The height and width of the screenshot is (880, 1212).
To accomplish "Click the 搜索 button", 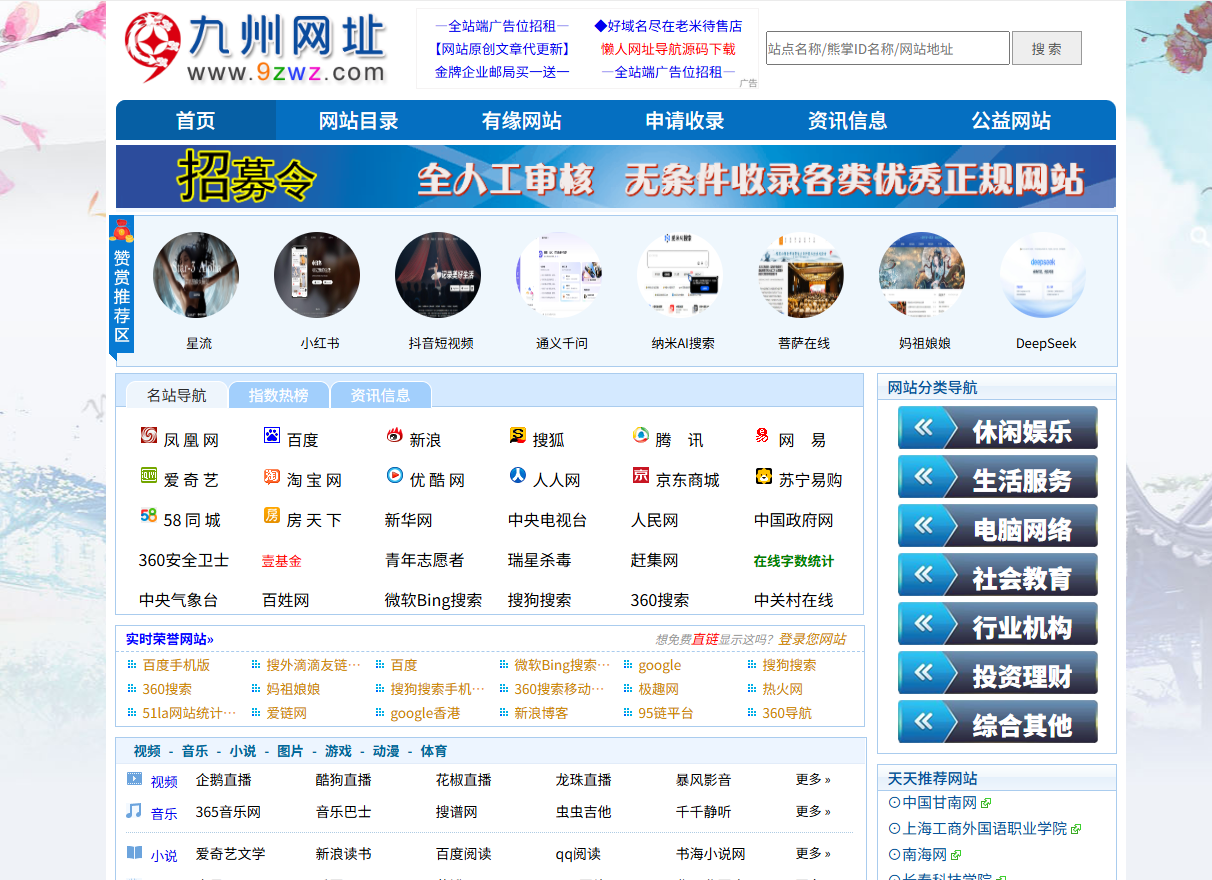I will tap(1047, 48).
